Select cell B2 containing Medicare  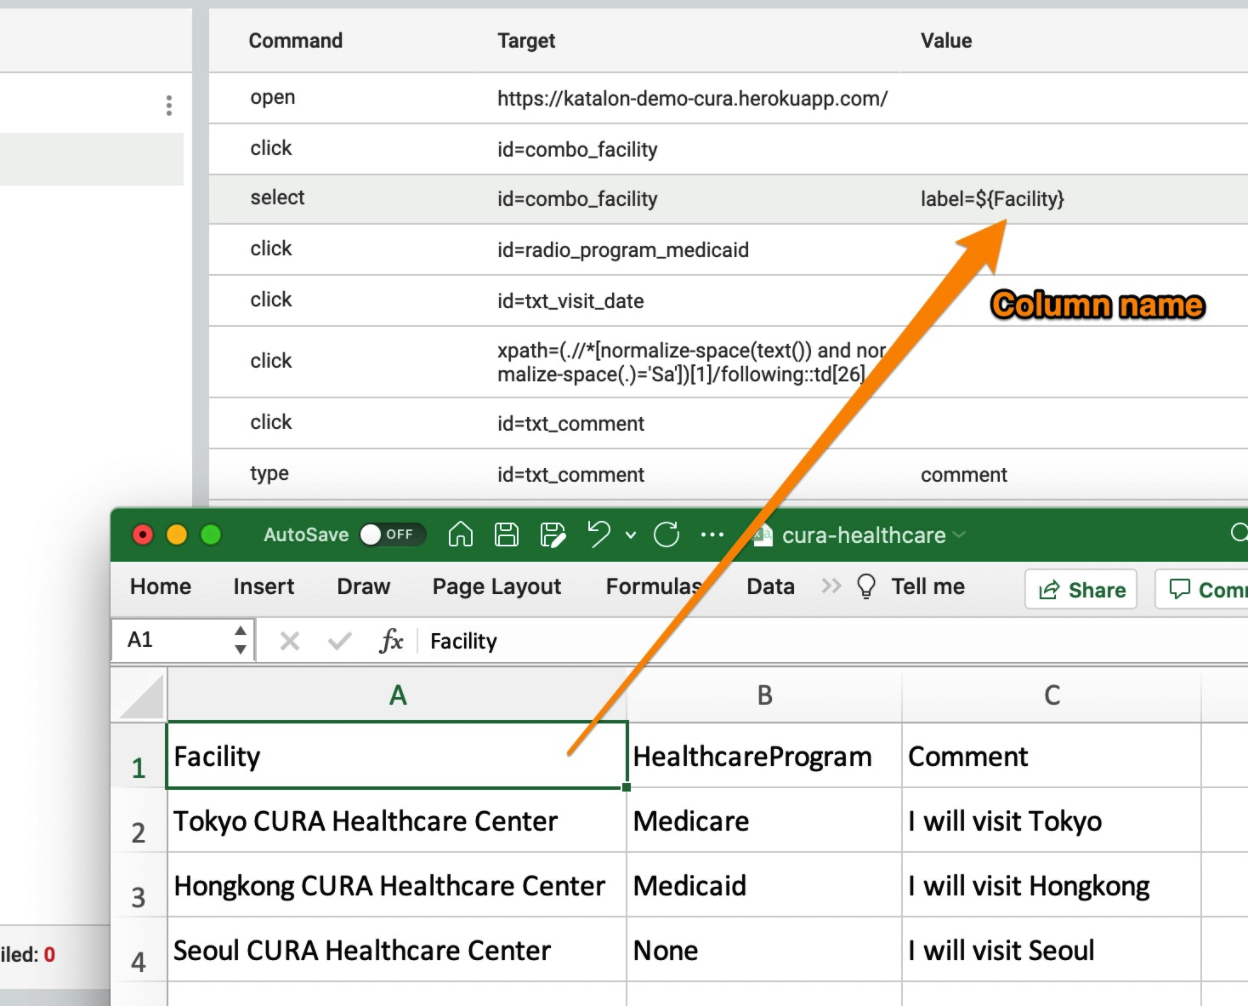(763, 821)
